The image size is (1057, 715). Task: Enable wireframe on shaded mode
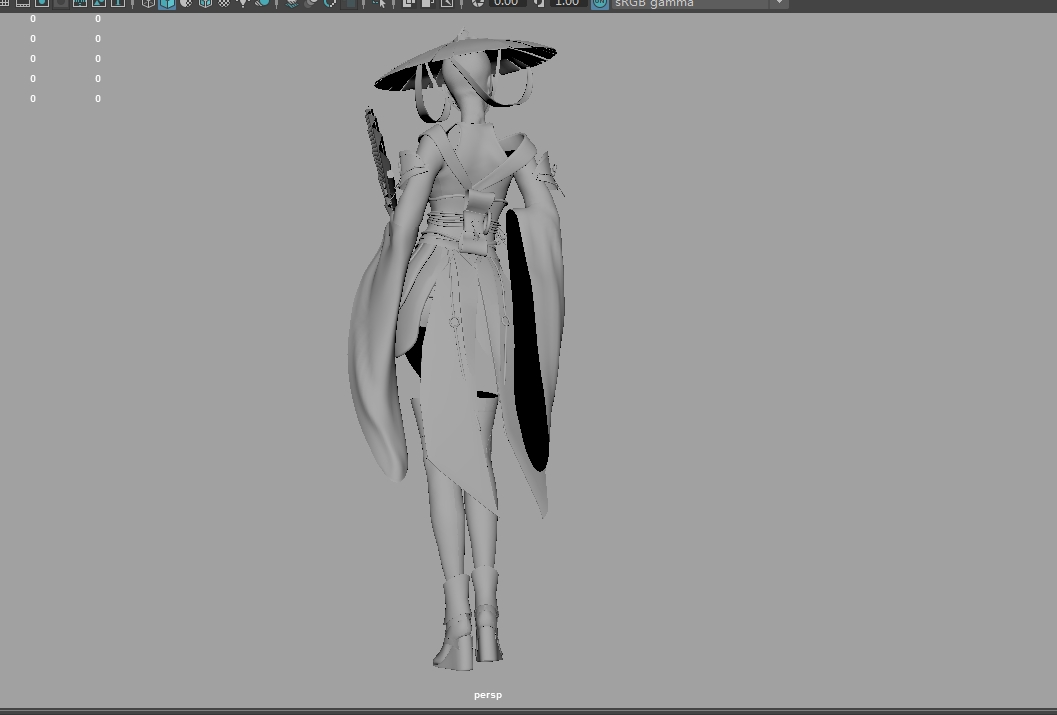coord(205,4)
